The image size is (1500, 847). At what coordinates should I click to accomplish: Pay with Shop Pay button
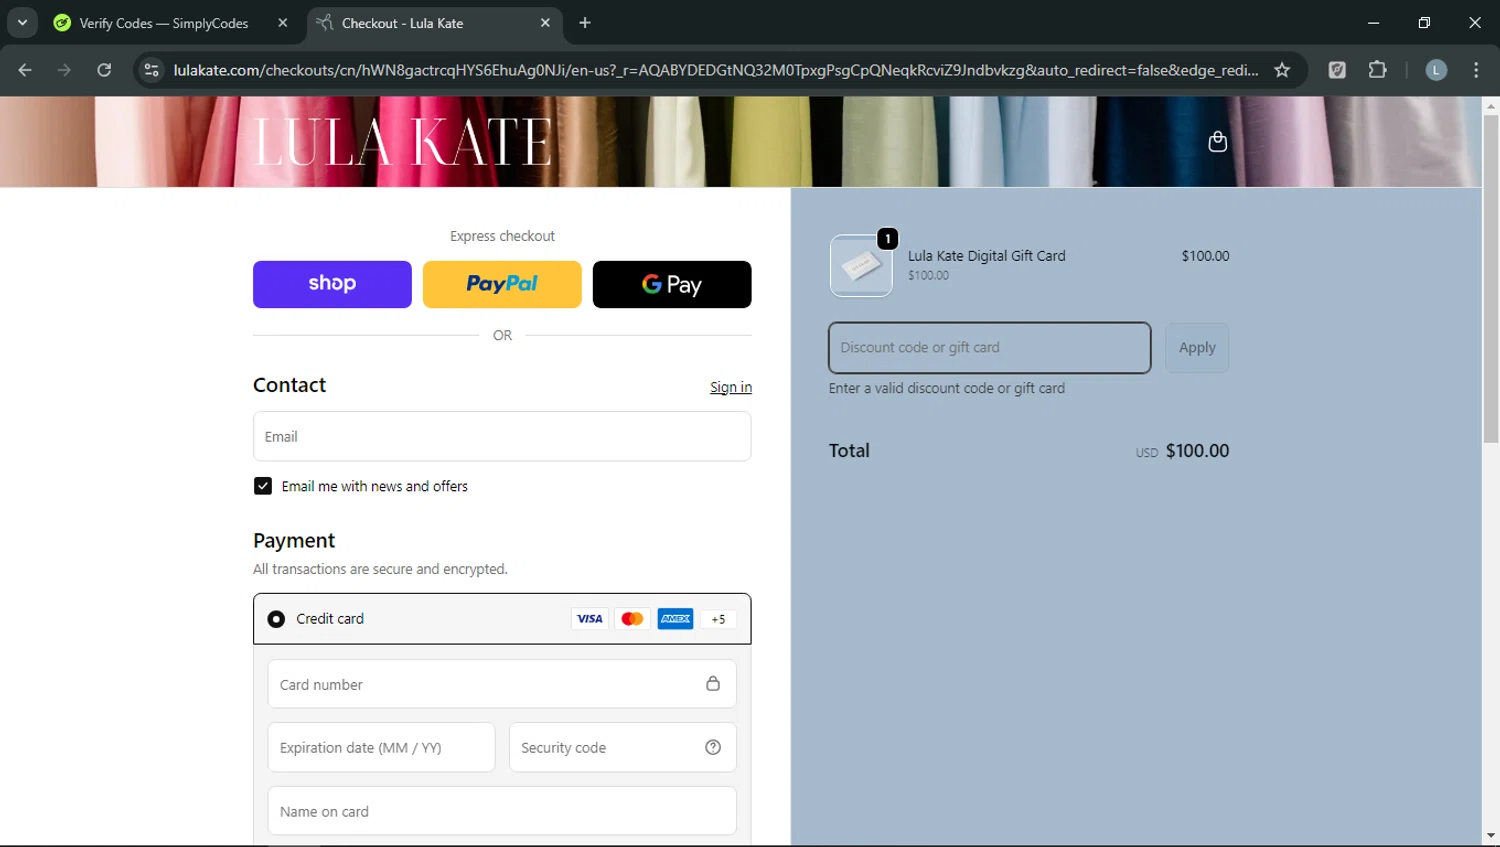coord(332,284)
